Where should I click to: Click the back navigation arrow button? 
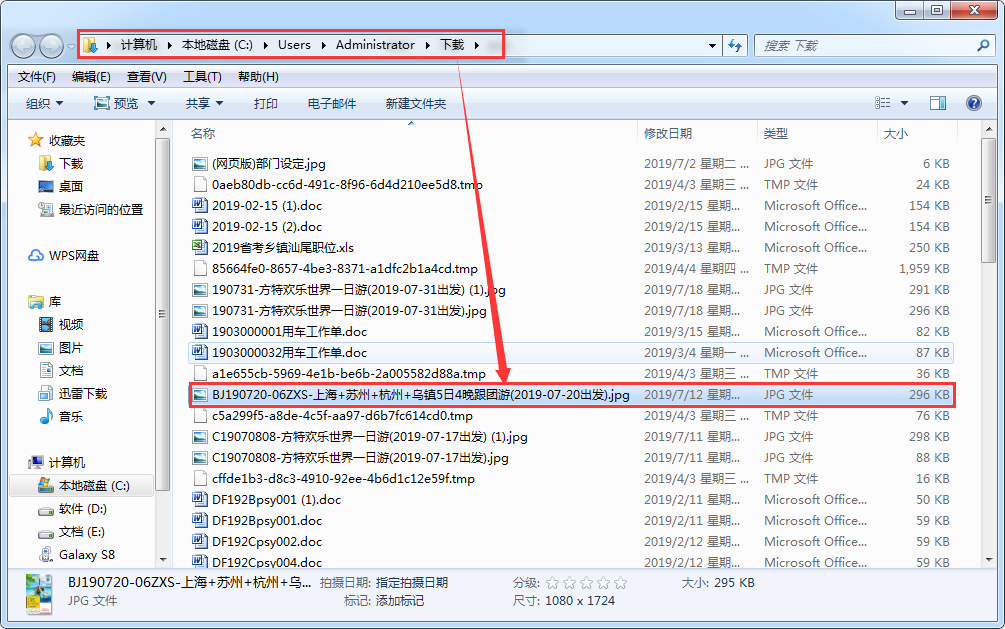pos(24,45)
